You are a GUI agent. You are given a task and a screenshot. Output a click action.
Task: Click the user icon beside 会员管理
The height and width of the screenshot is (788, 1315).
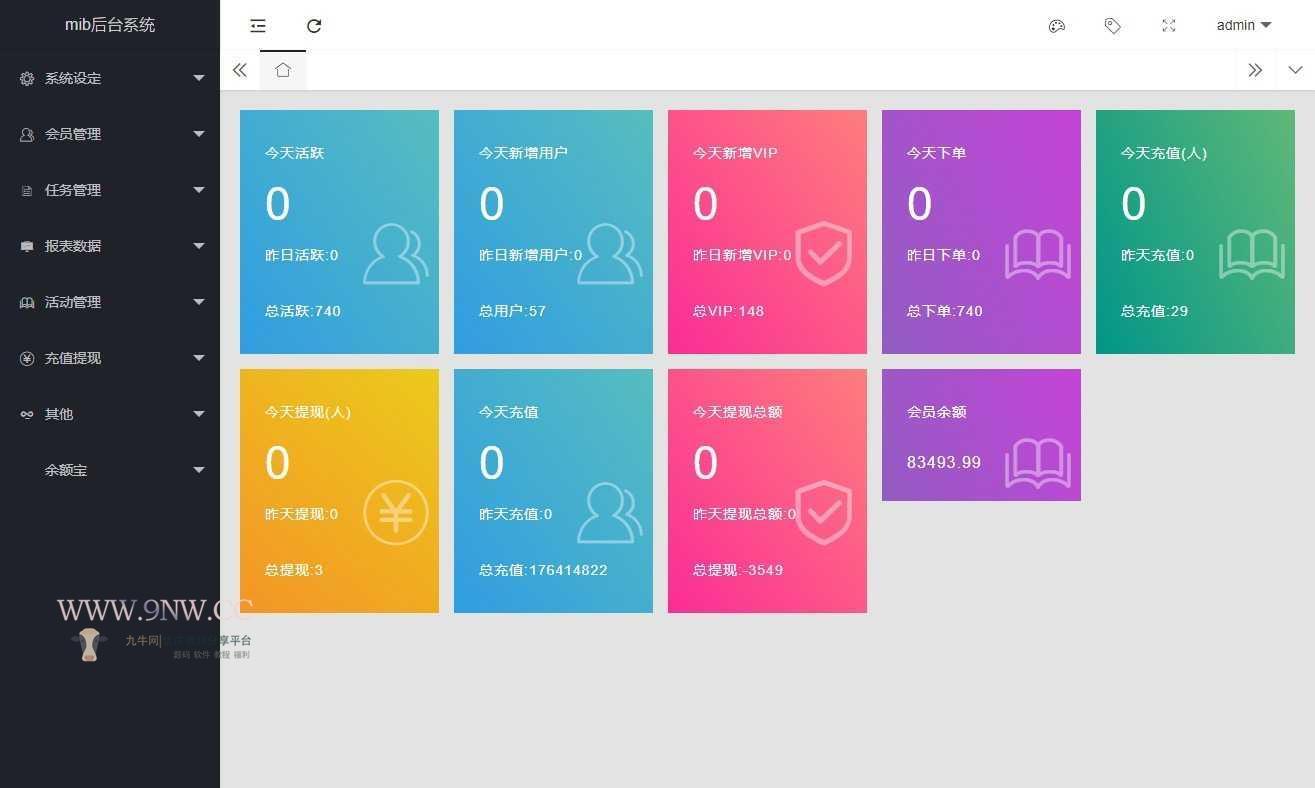pyautogui.click(x=27, y=134)
